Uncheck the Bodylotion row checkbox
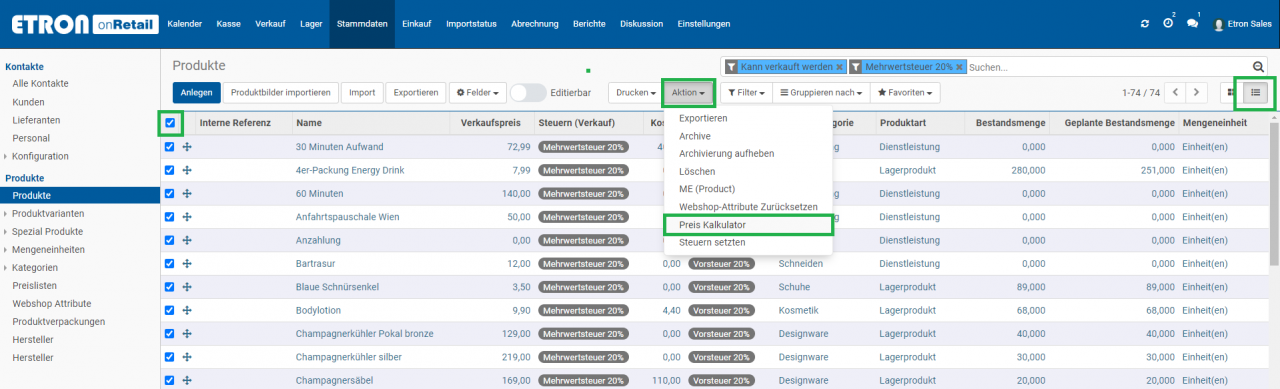The width and height of the screenshot is (1280, 389). tap(169, 310)
